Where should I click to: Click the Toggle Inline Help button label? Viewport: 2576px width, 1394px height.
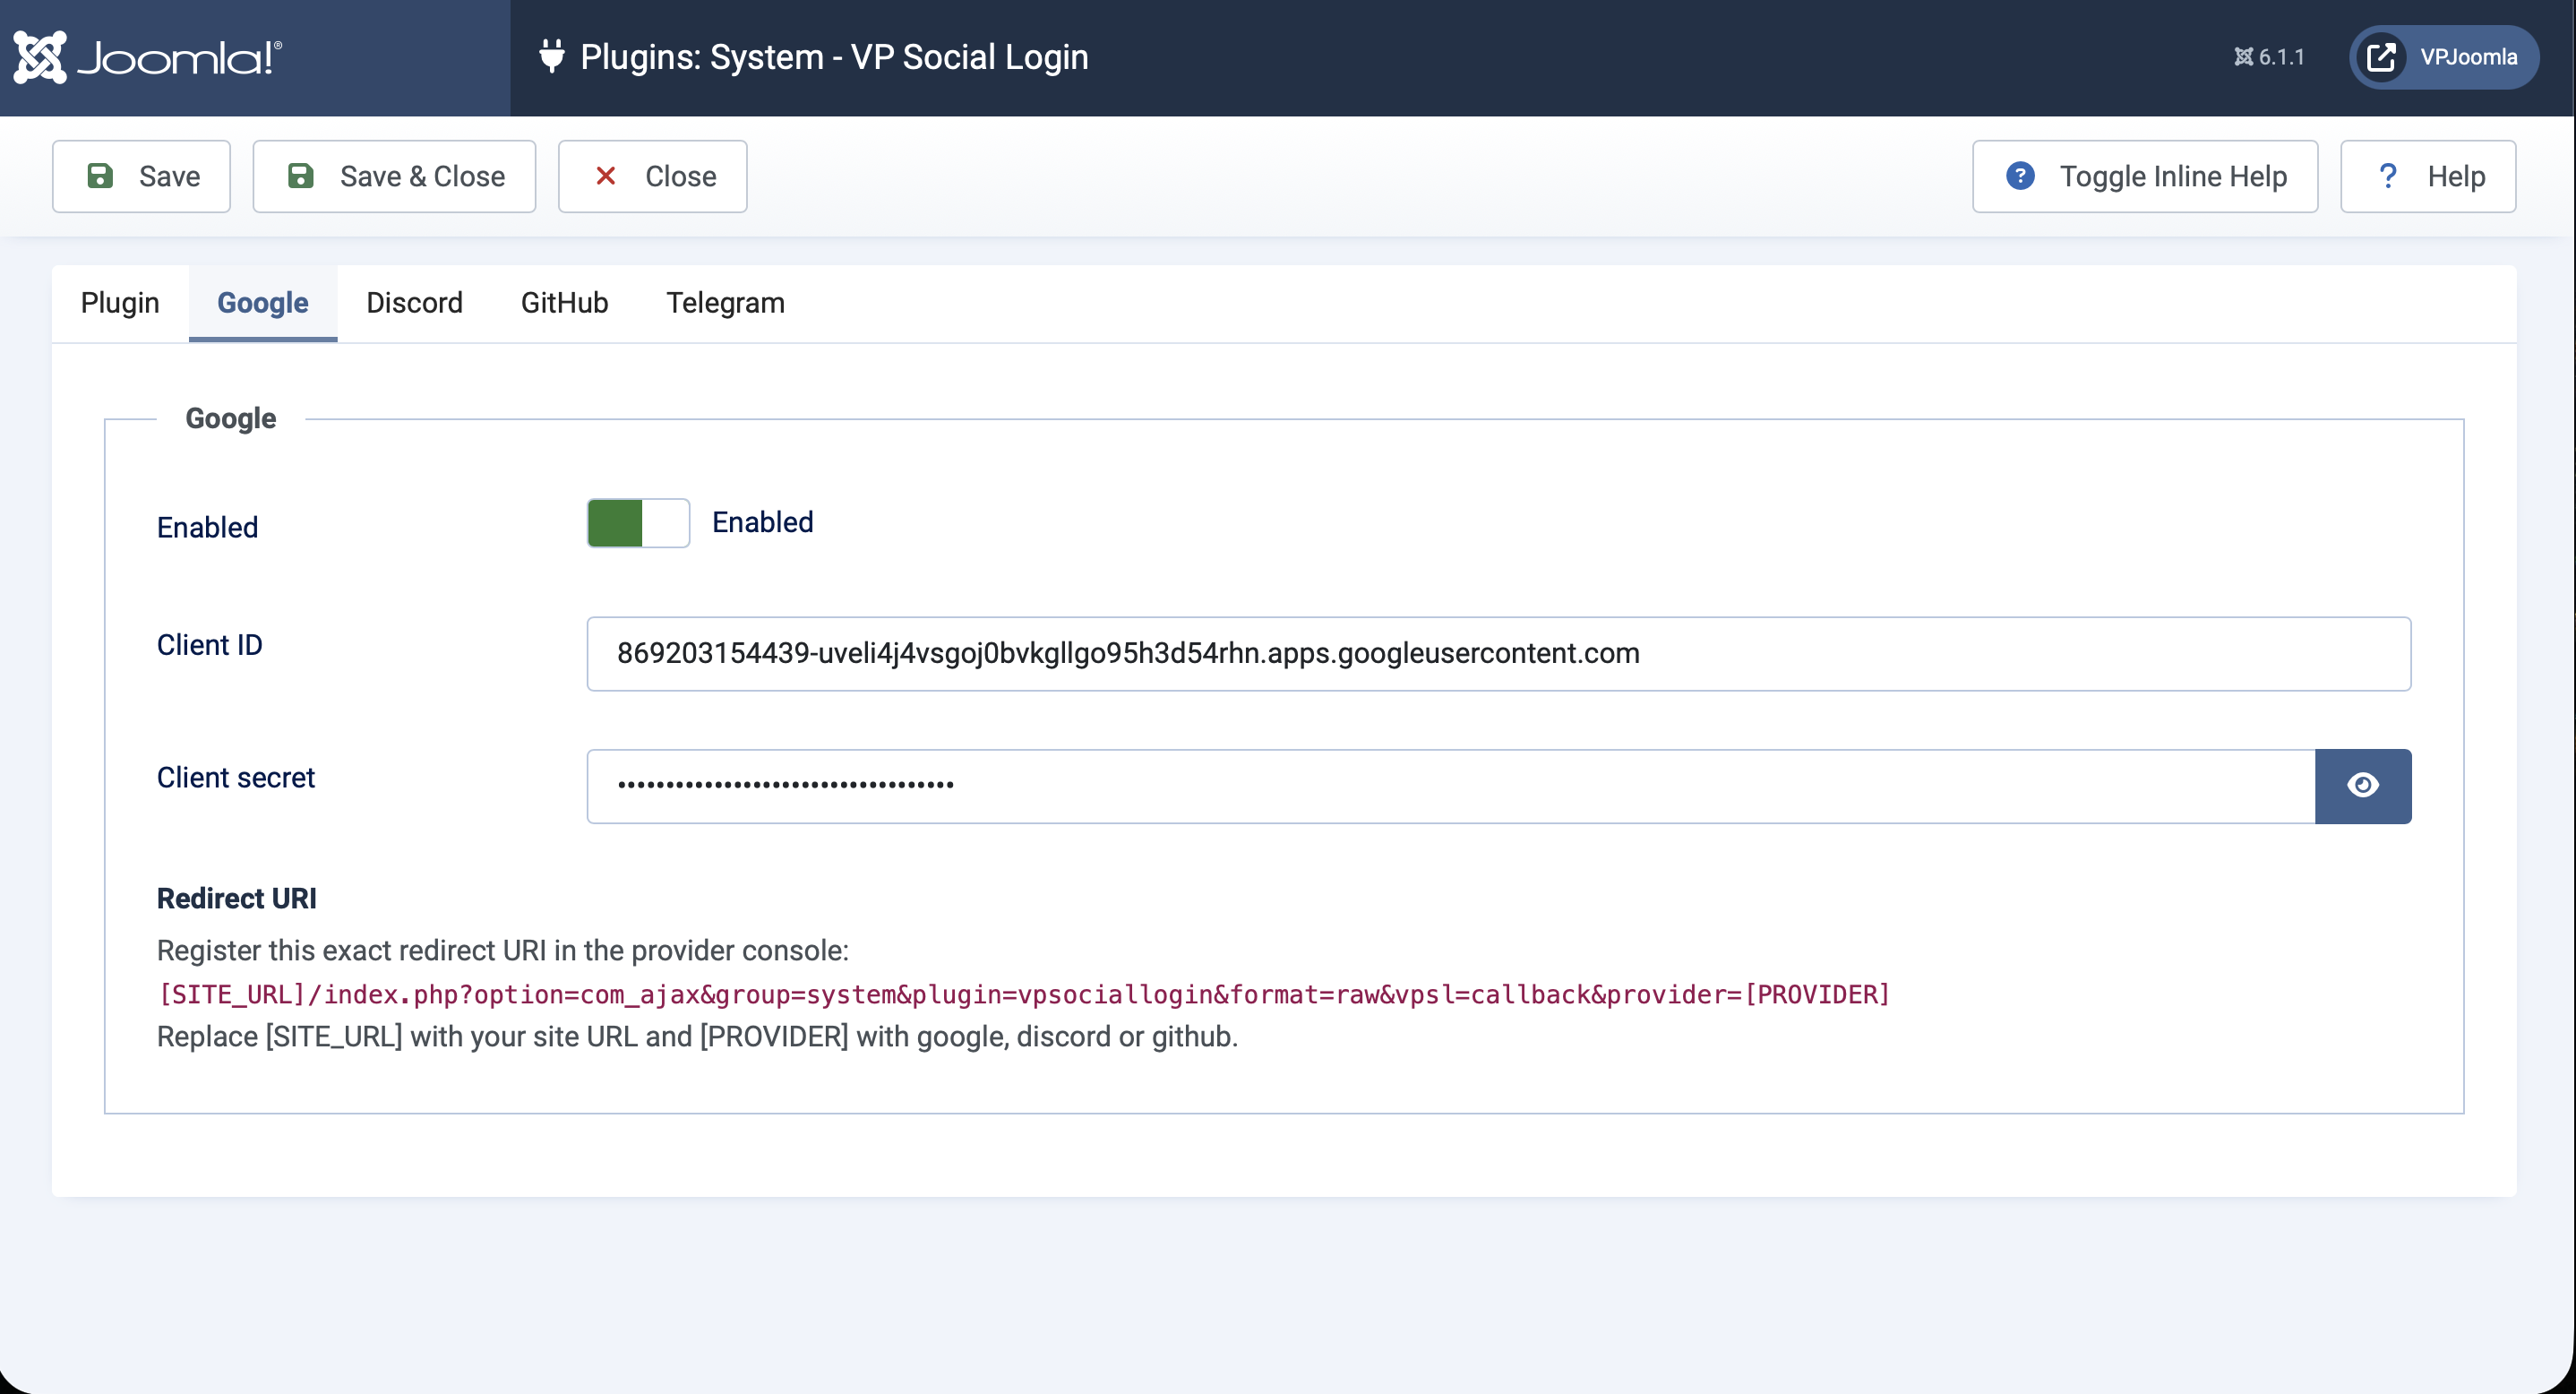(x=2173, y=176)
